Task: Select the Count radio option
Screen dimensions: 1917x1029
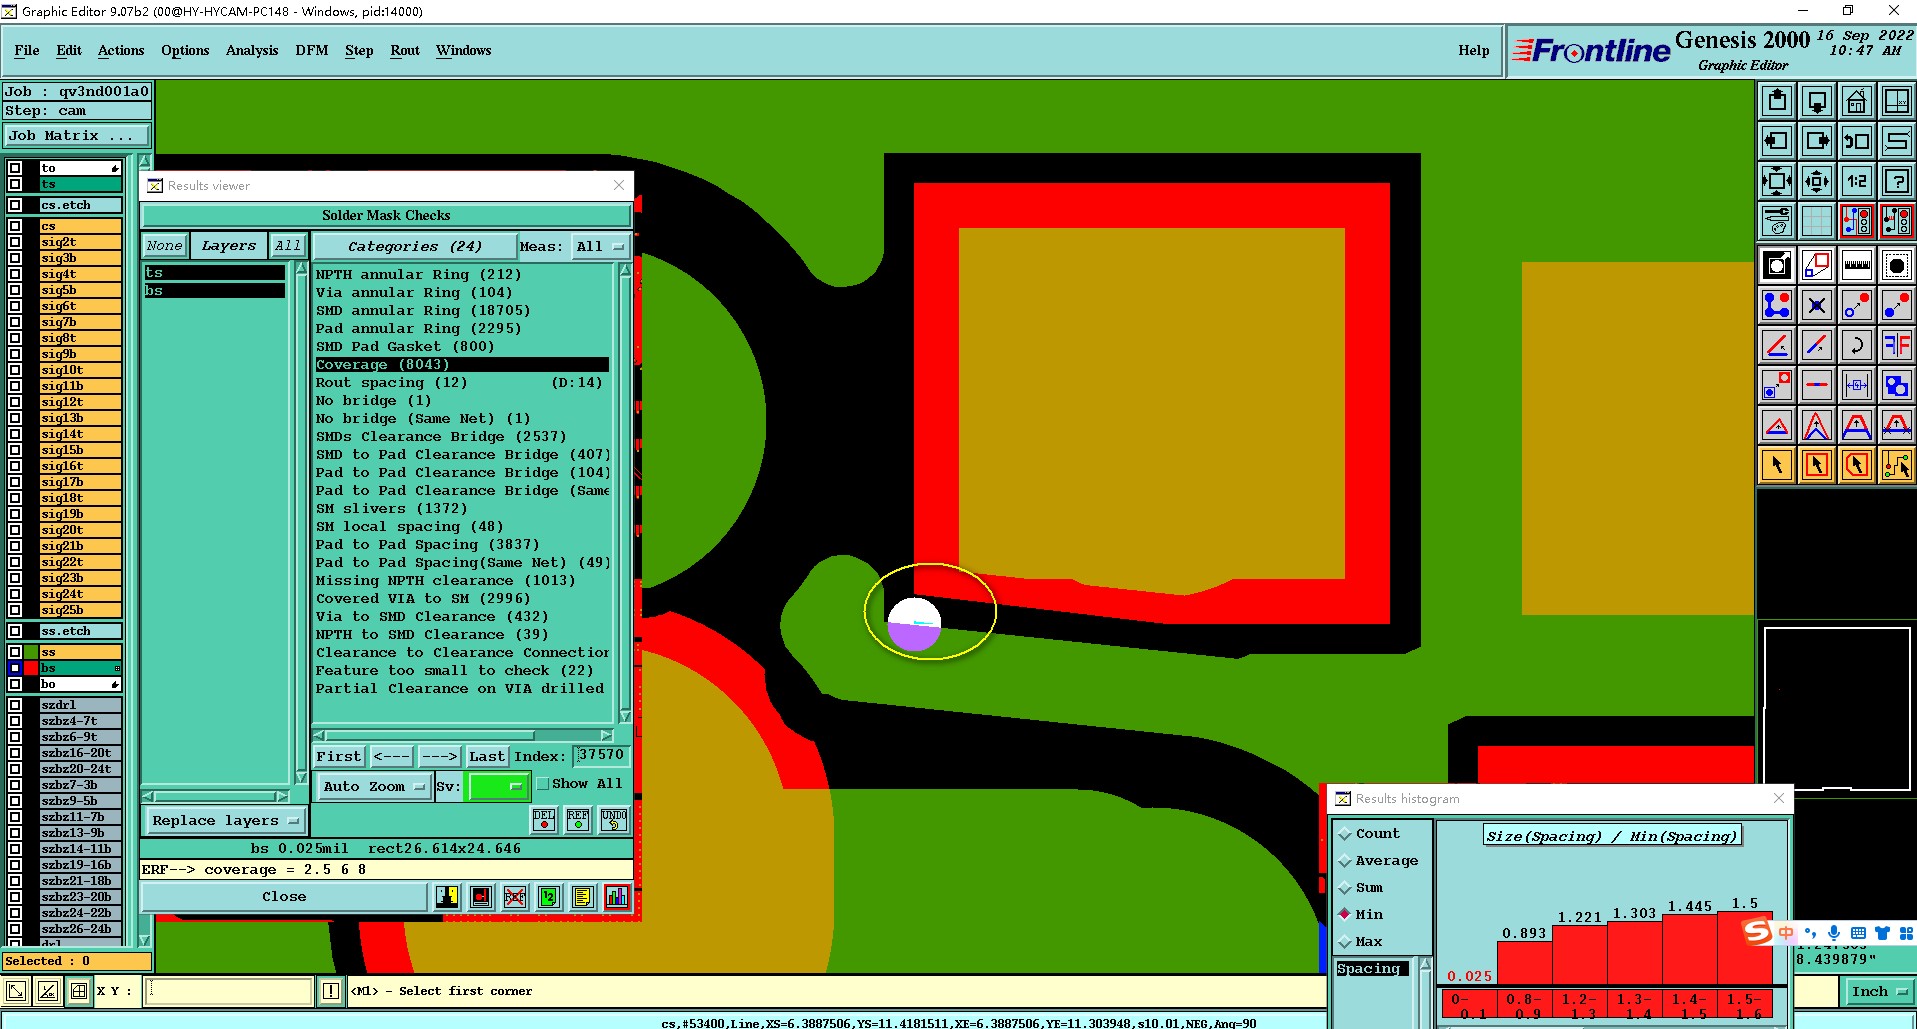Action: click(x=1345, y=834)
